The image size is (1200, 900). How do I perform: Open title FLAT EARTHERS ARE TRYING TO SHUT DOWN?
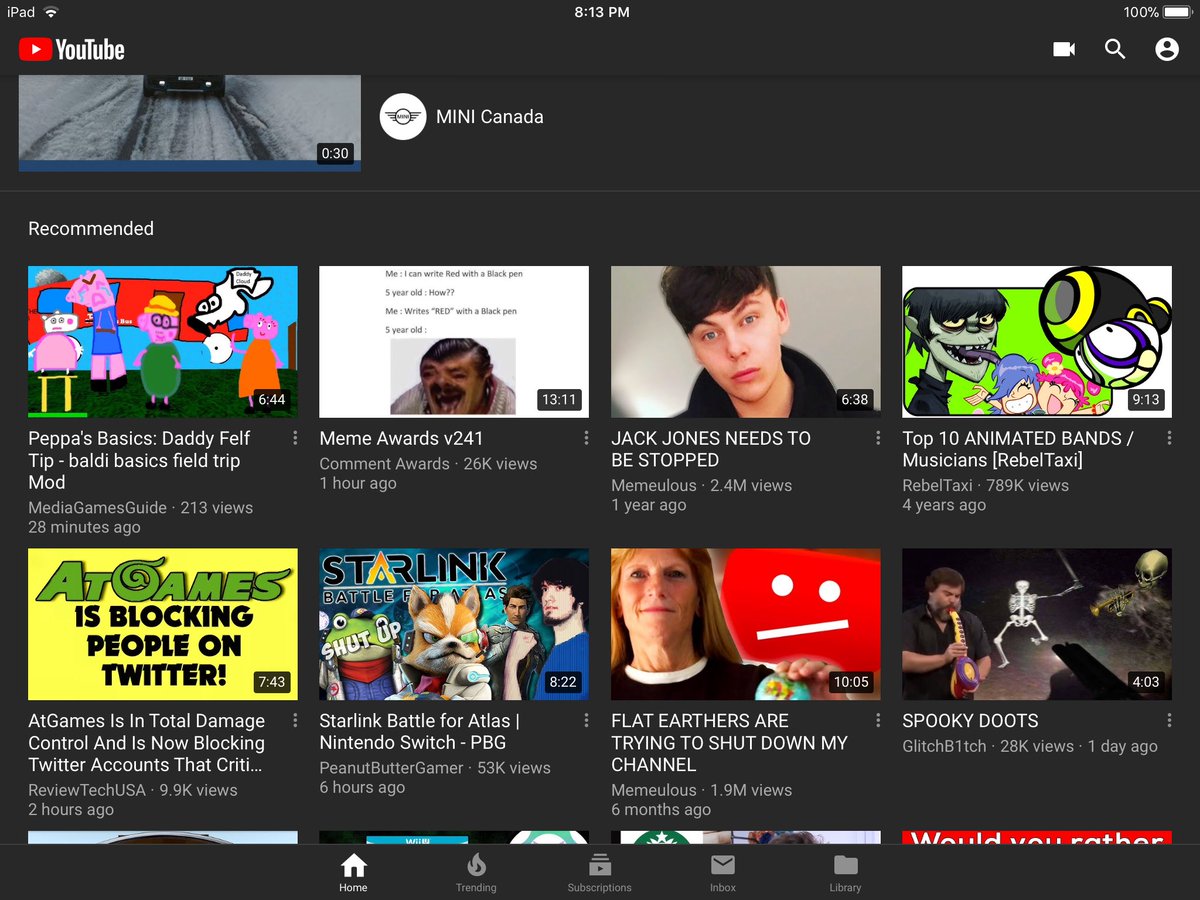tap(729, 743)
